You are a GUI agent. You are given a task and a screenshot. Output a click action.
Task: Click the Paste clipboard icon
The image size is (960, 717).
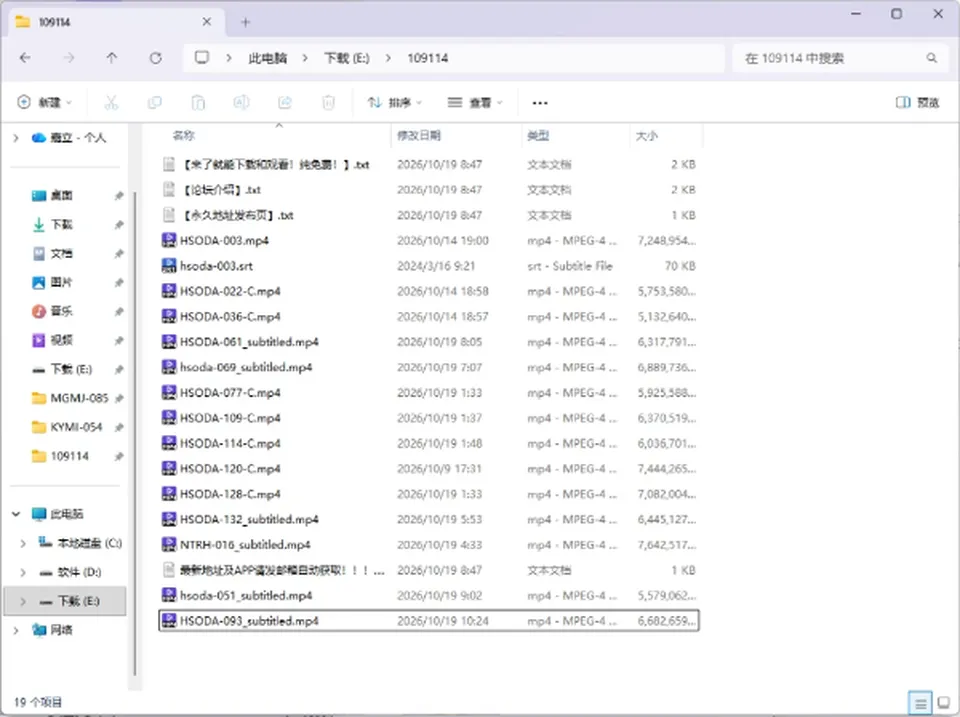point(198,102)
